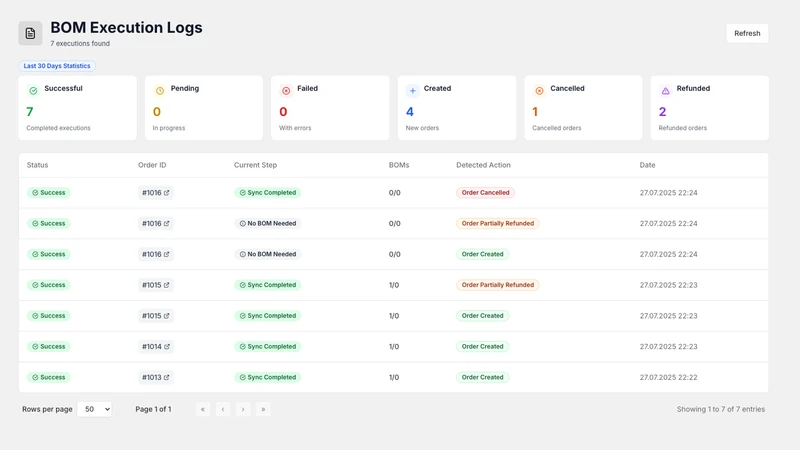
Task: Click the Refunded count 2
Action: (x=662, y=112)
